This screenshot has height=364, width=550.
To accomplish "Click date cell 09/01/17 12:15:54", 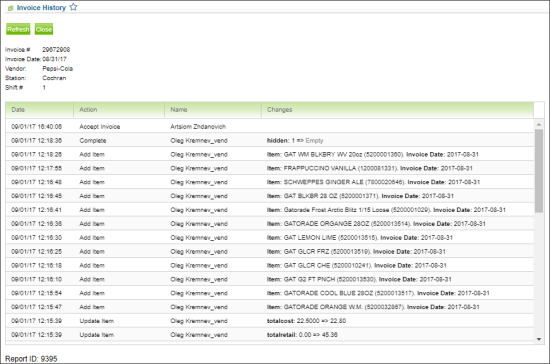I will [36, 293].
